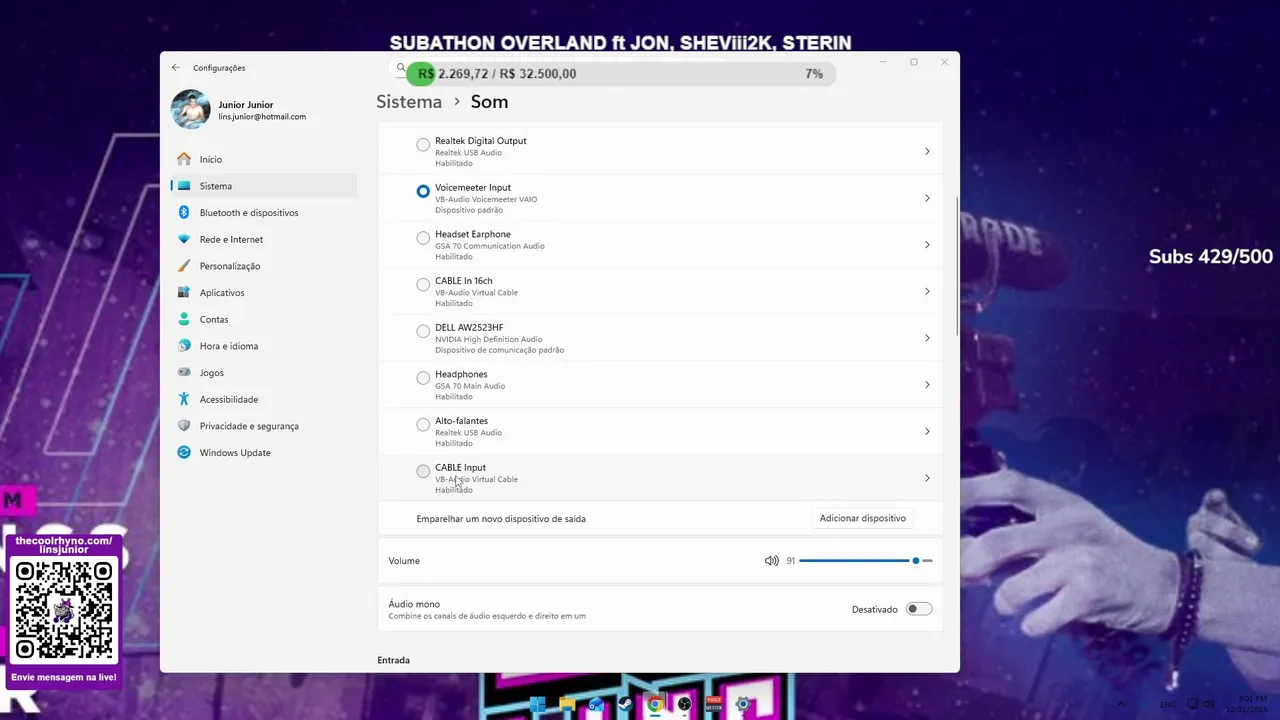
Task: Open OBS Studio from the taskbar
Action: click(684, 704)
